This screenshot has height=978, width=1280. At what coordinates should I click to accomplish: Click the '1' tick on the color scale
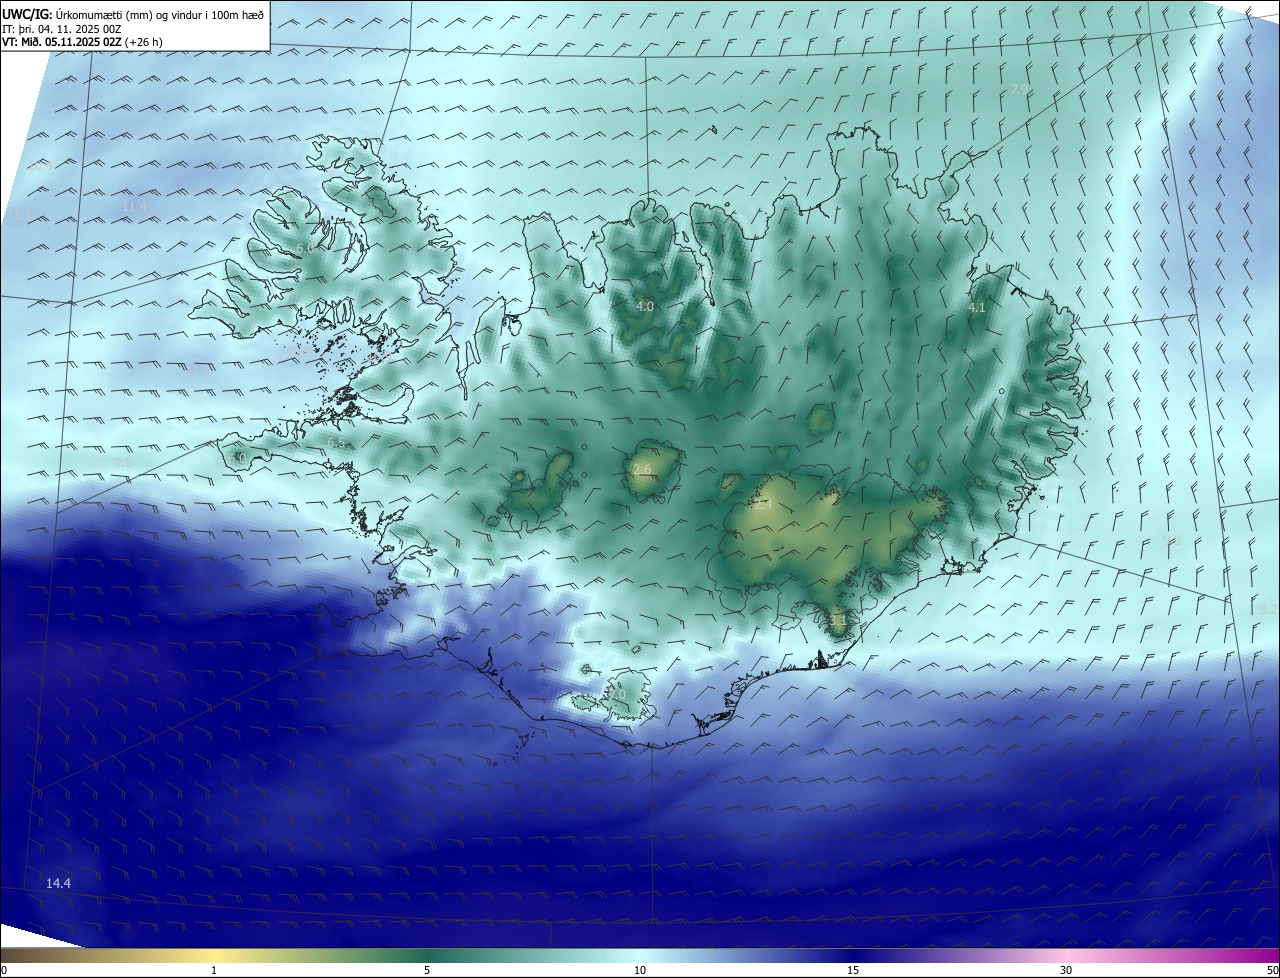[214, 970]
